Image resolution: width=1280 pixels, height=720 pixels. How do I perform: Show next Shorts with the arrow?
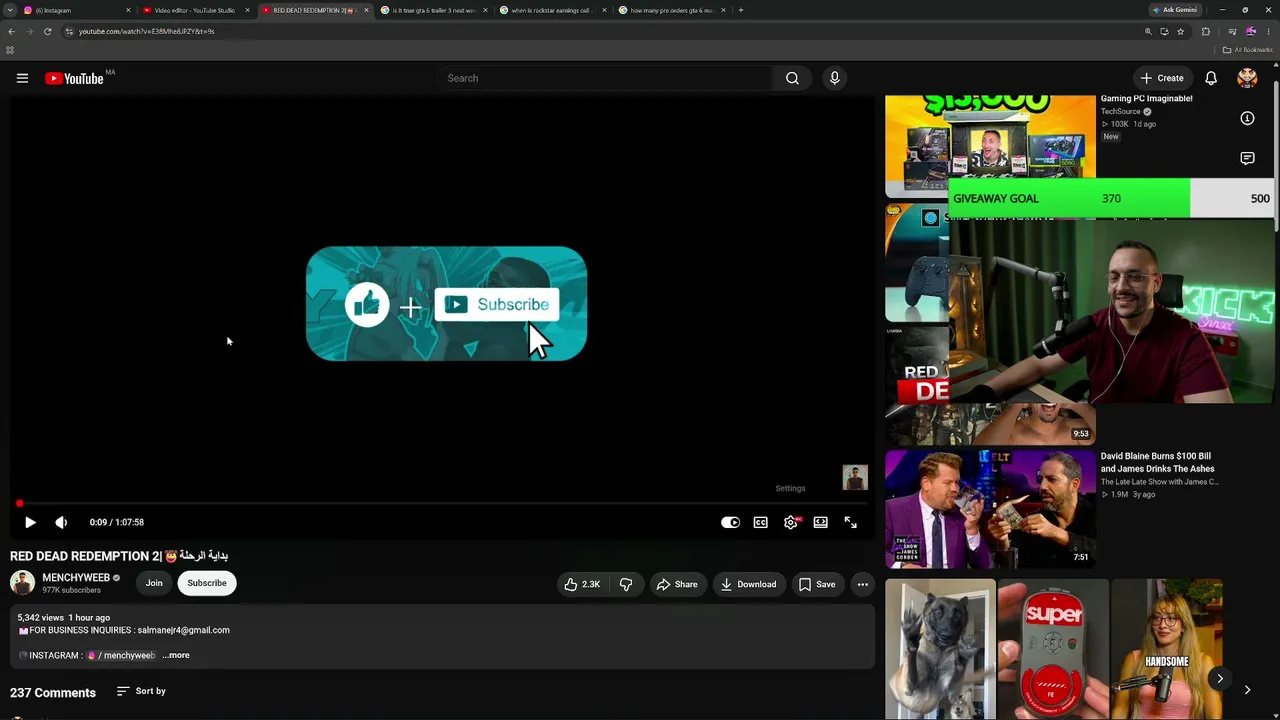tap(1220, 679)
